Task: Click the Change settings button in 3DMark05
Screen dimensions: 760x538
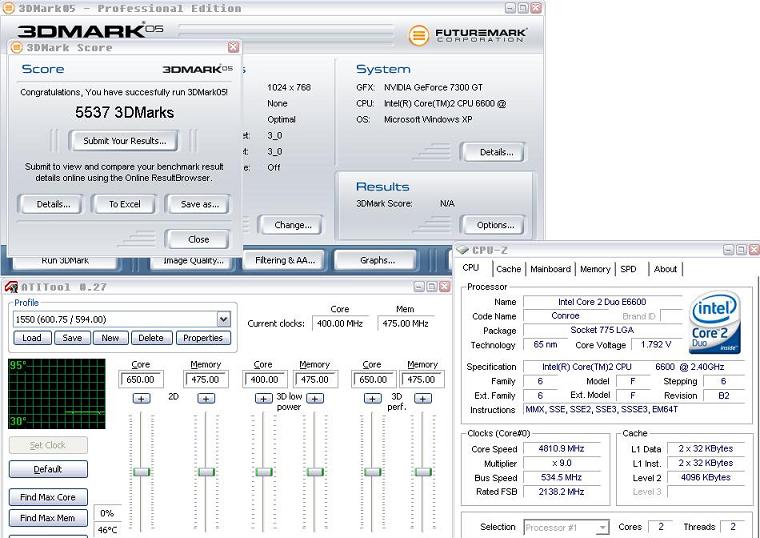Action: click(291, 225)
